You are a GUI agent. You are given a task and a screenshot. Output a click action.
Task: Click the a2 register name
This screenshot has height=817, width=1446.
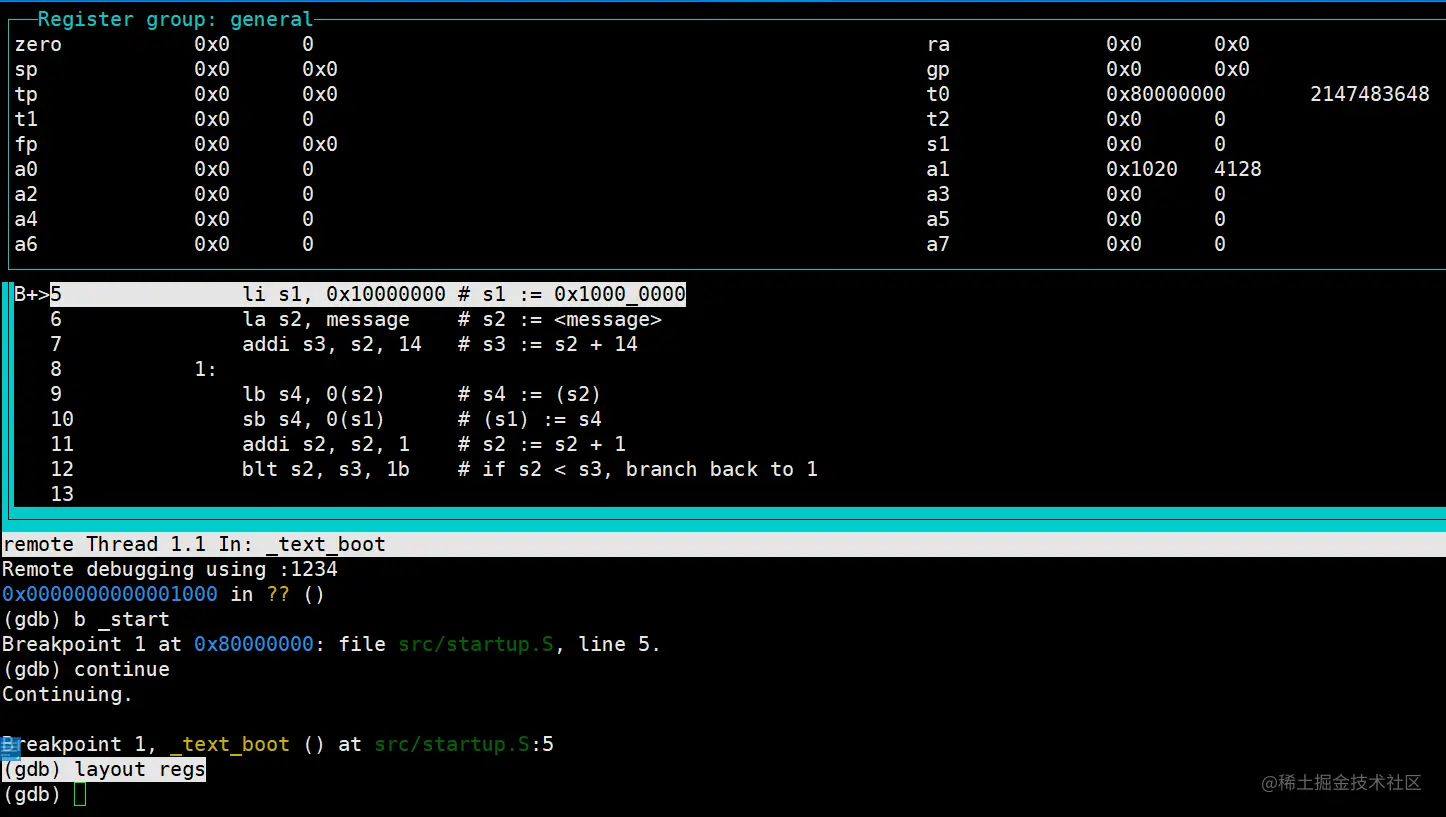coord(26,194)
